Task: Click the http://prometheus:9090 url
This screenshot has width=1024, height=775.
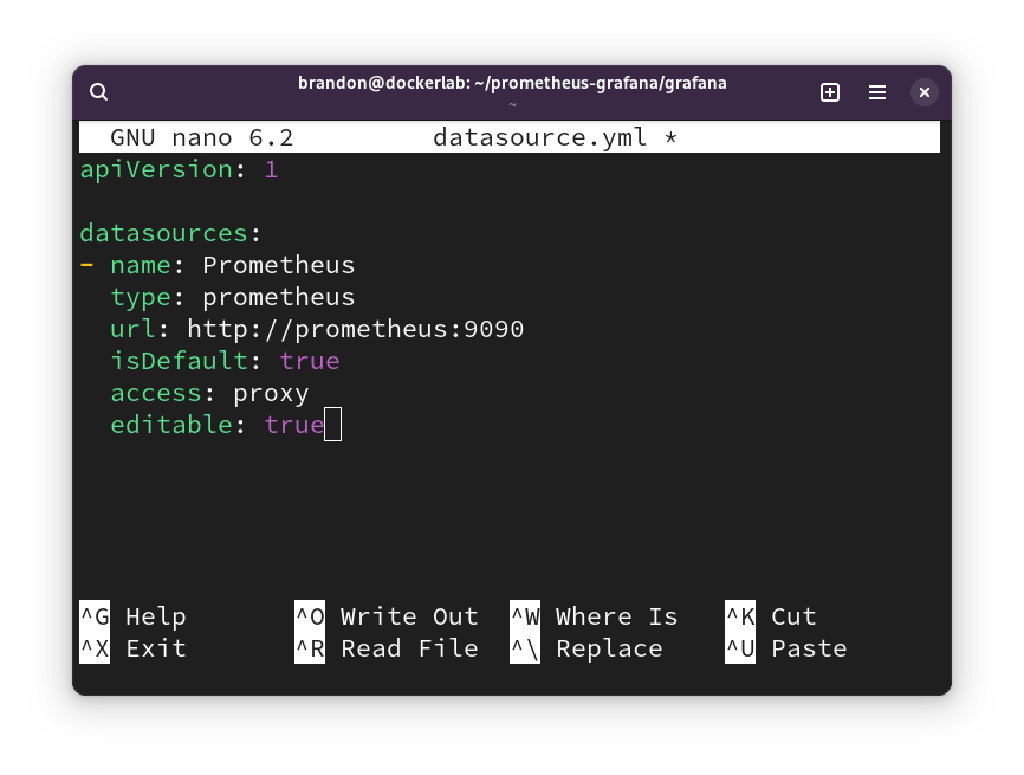Action: [x=355, y=328]
